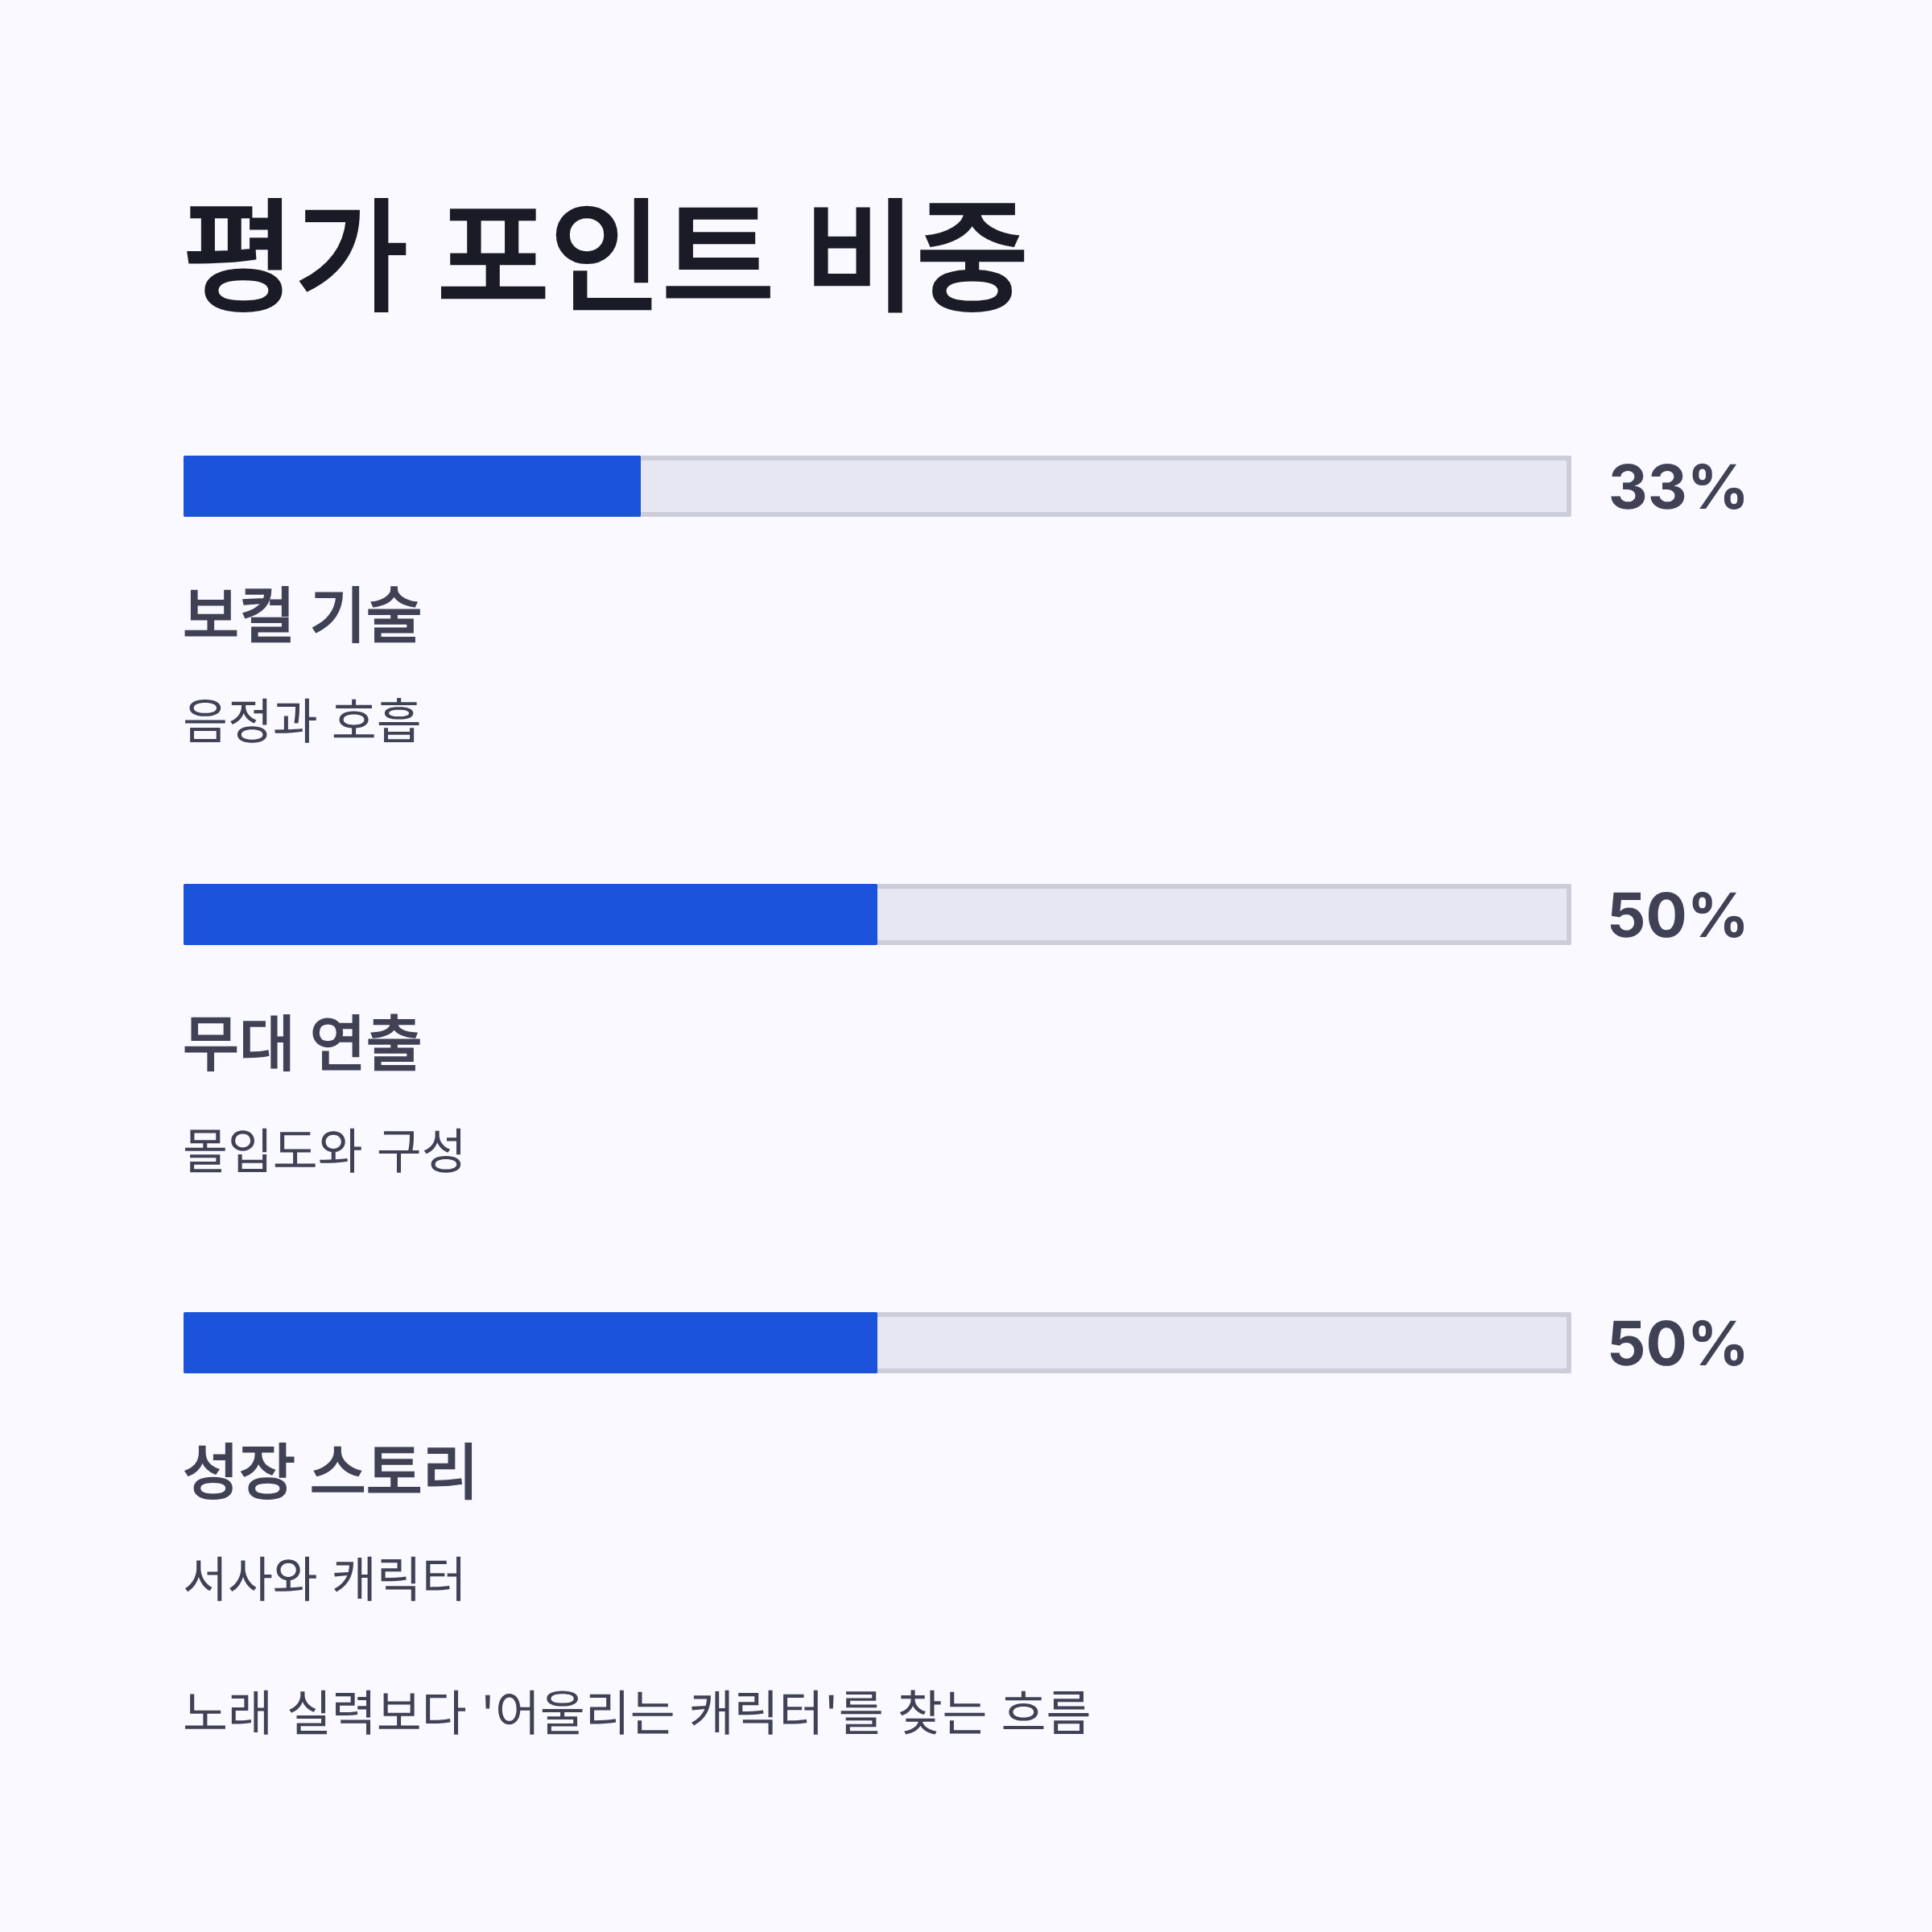Click the blue filled portion of the 무대 연출 bar
The height and width of the screenshot is (1932, 1932).
pos(530,914)
